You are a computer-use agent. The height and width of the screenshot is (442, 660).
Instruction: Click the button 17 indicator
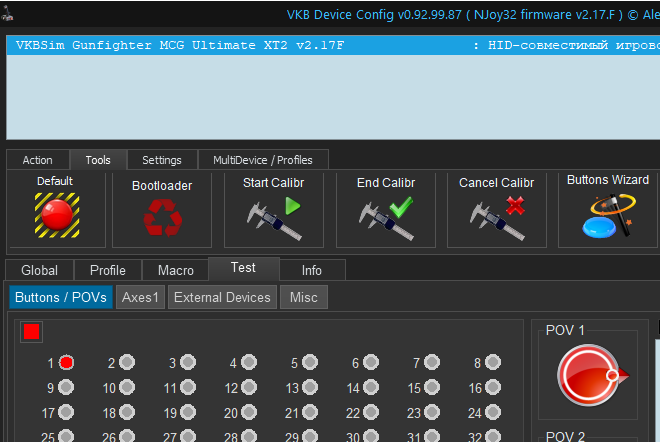click(66, 413)
